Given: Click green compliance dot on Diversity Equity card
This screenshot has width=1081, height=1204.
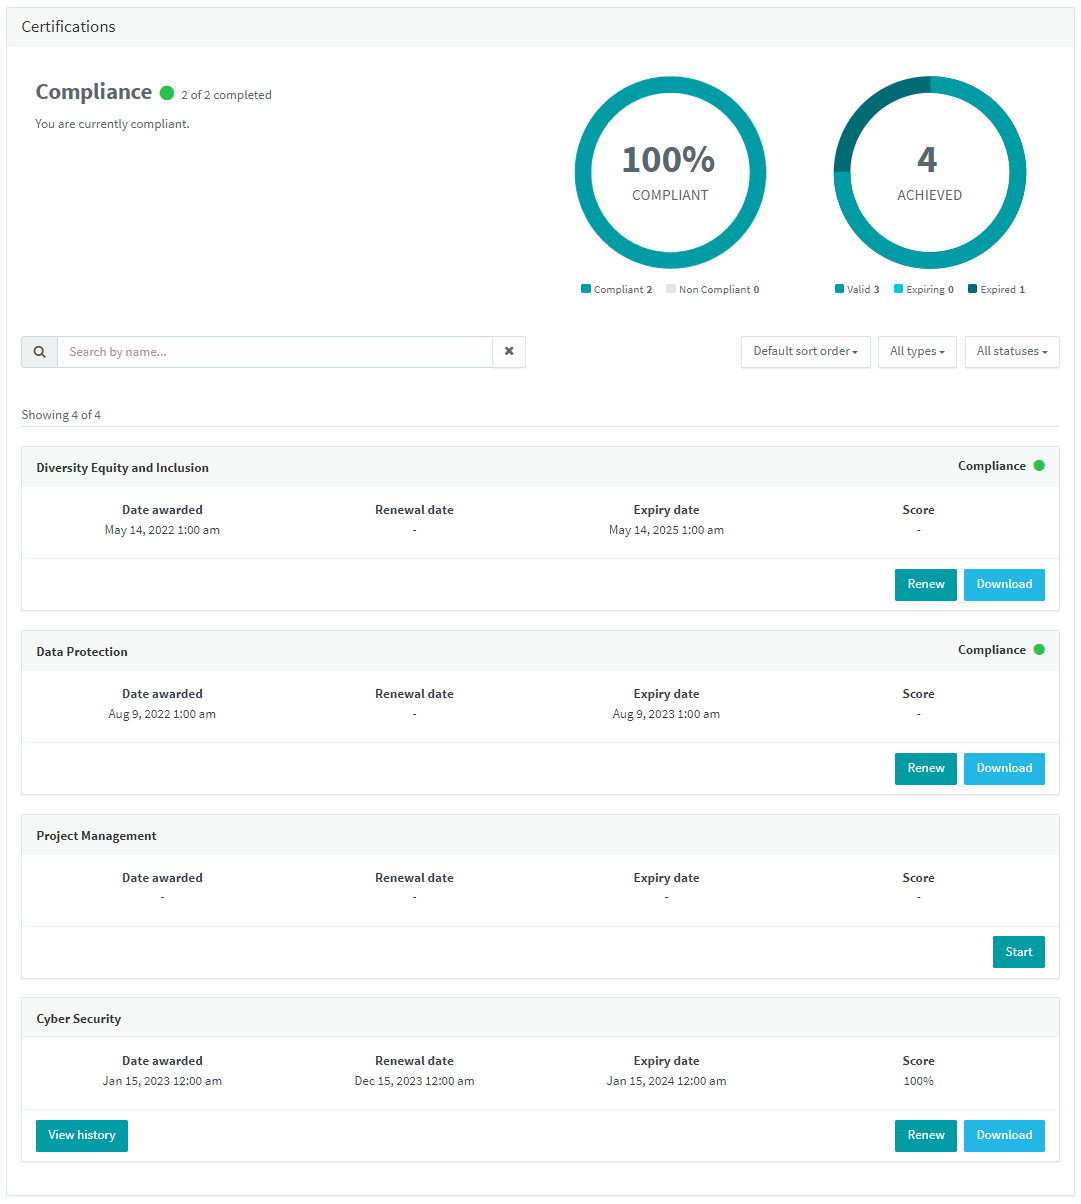Looking at the screenshot, I should click(1039, 466).
